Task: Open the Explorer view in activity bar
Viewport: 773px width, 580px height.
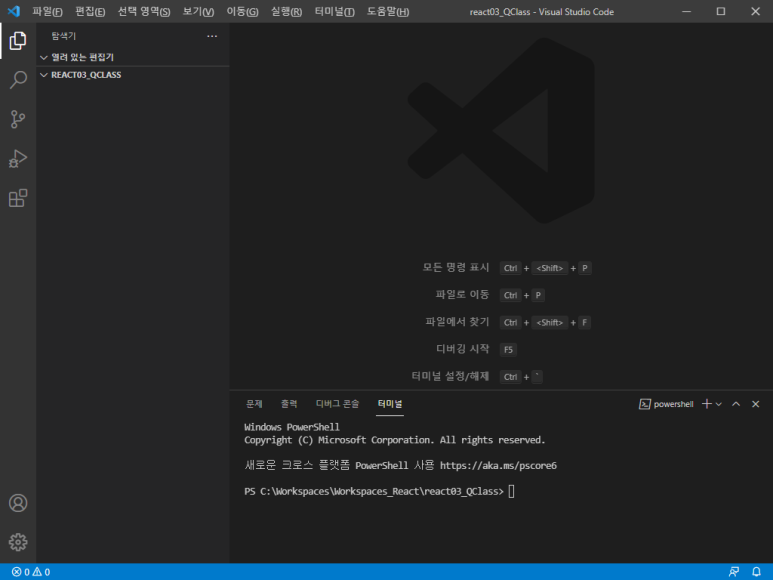Action: click(18, 40)
